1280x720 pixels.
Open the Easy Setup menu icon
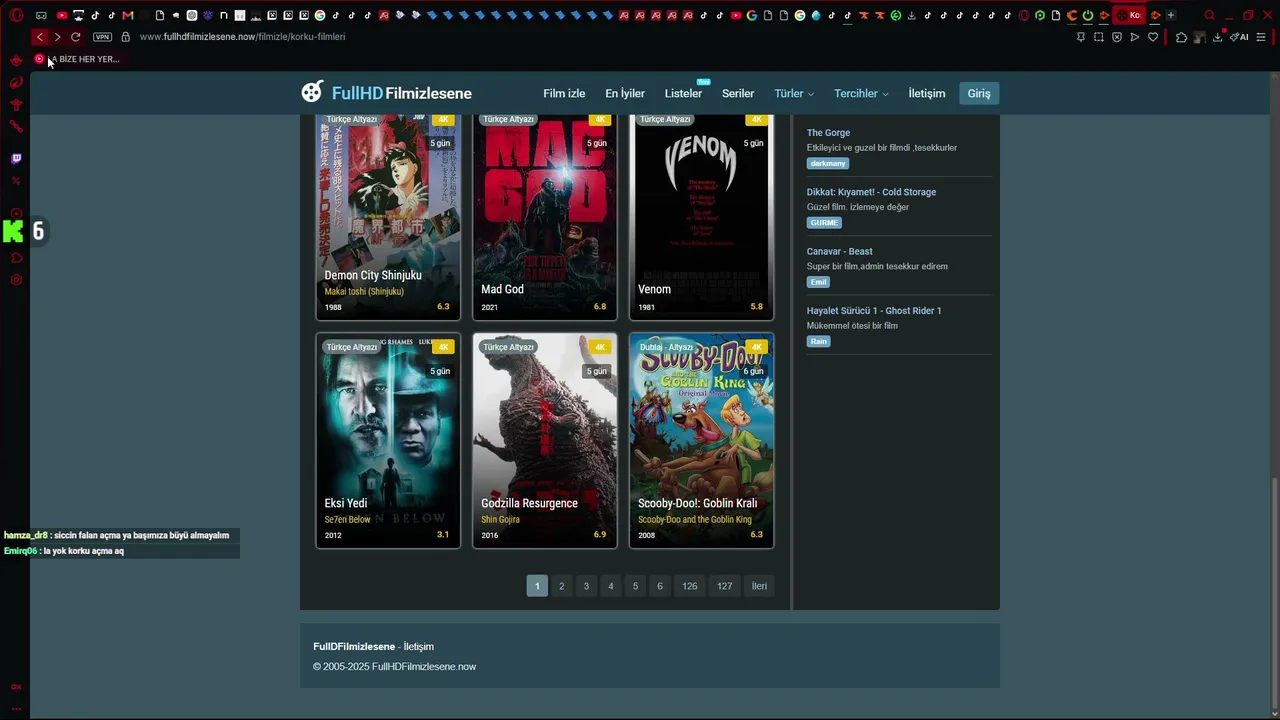click(x=1261, y=37)
